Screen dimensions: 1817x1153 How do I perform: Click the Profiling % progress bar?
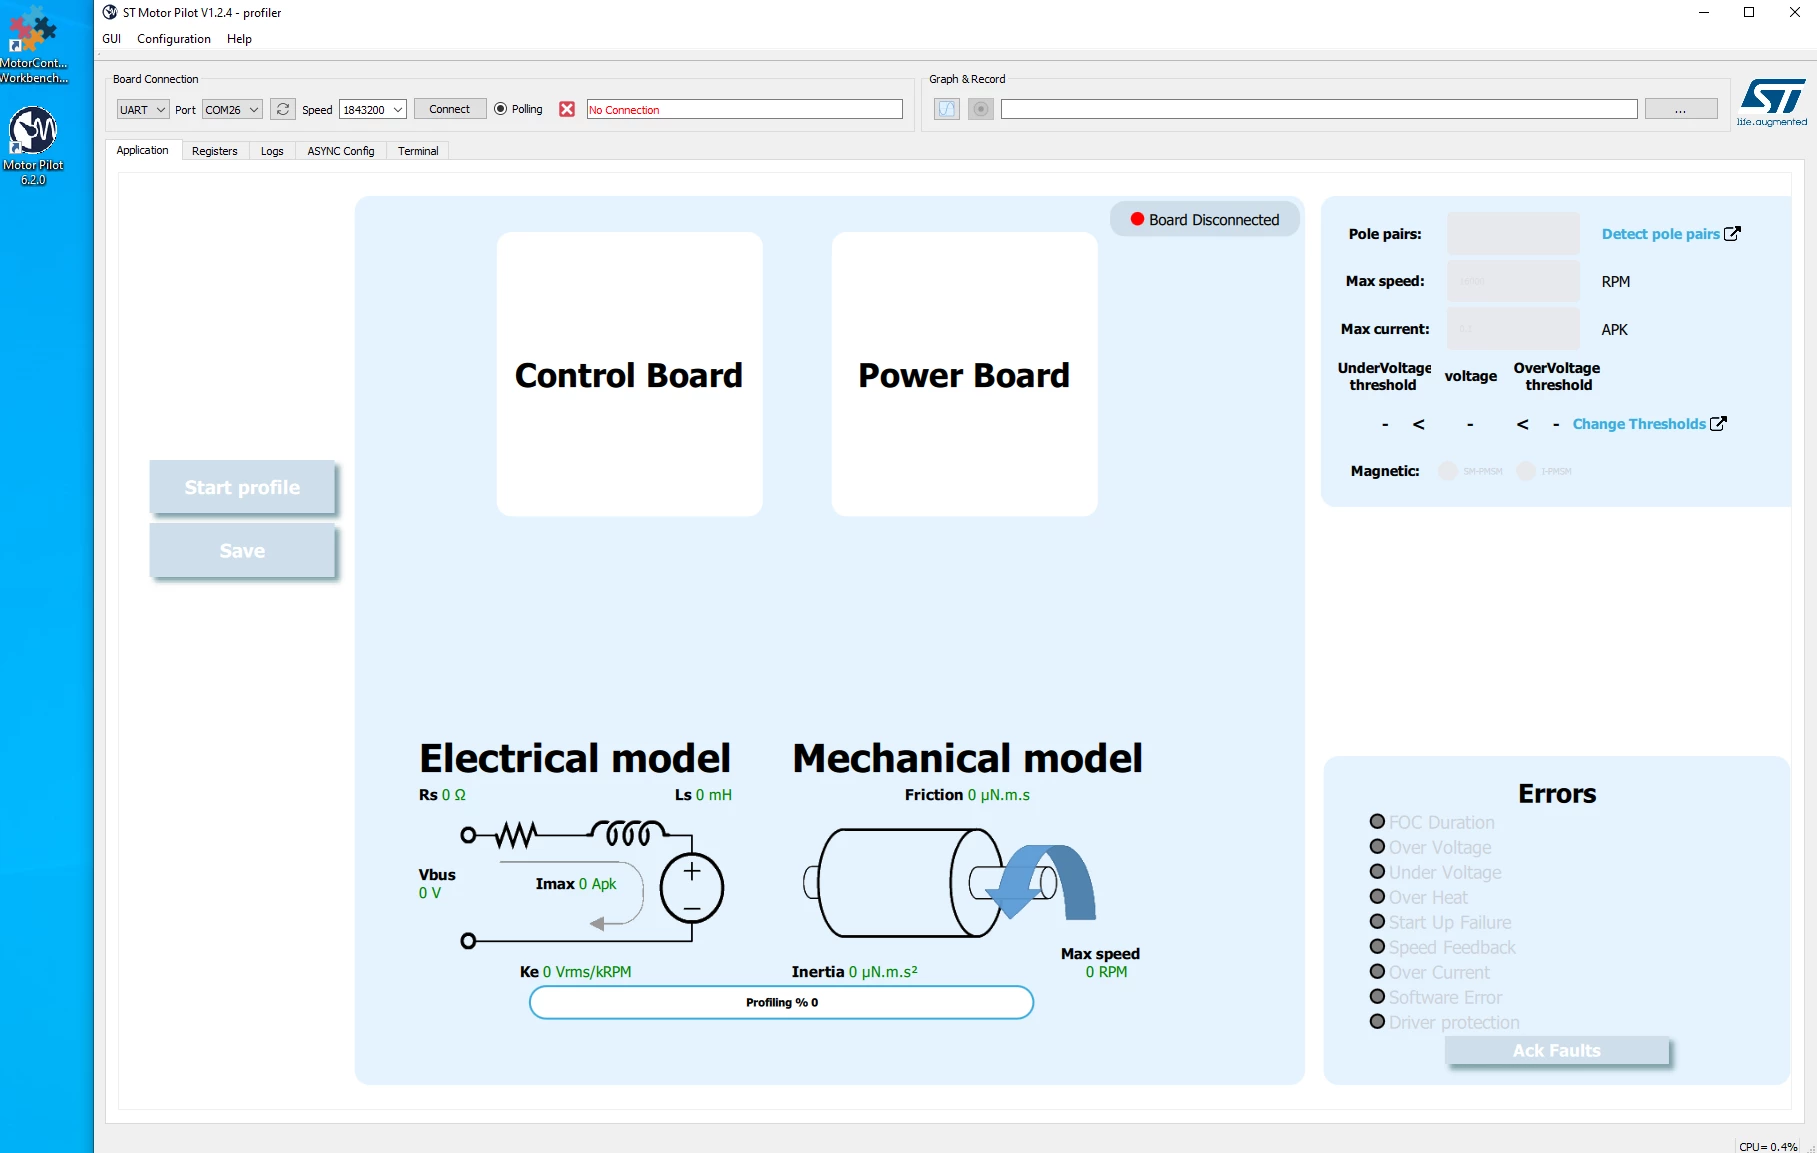(x=781, y=1002)
